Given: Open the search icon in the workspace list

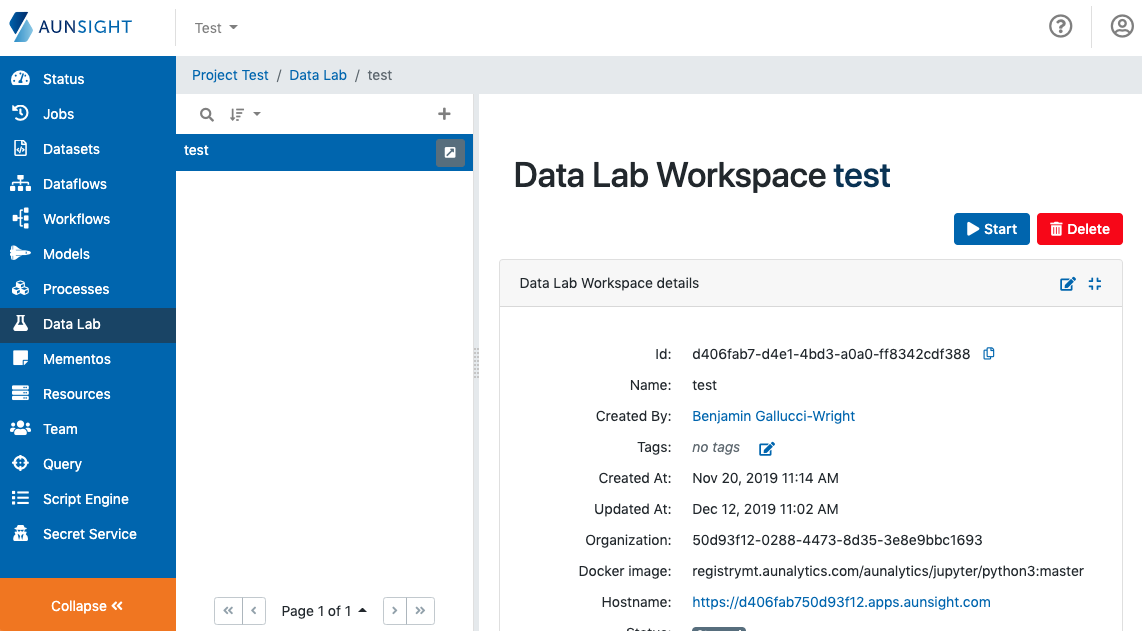Looking at the screenshot, I should pos(206,114).
